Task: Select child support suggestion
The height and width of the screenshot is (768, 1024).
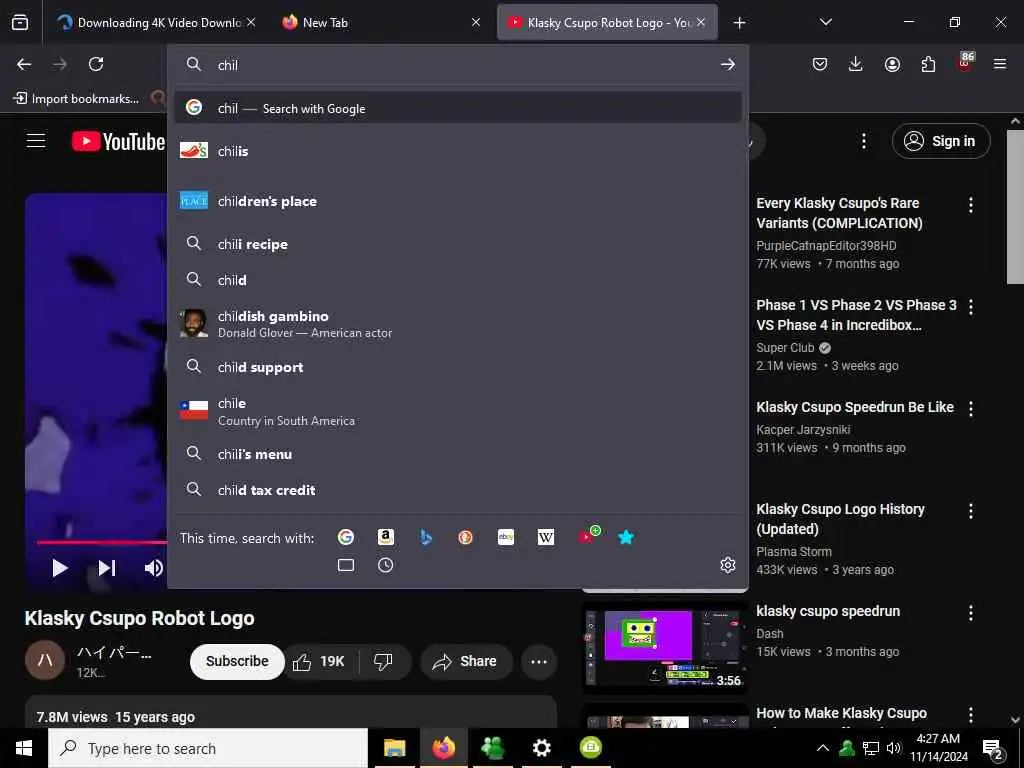Action: (458, 367)
